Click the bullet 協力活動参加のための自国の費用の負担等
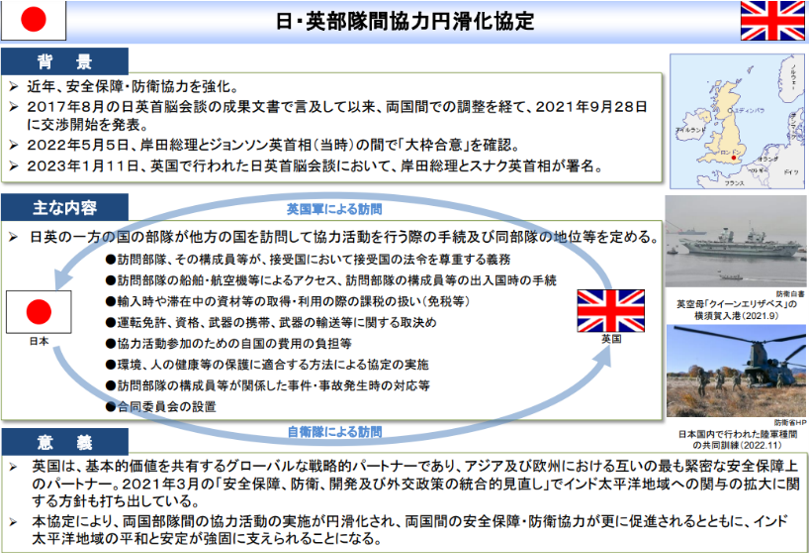Screen dimensions: 809x553 click(x=229, y=343)
